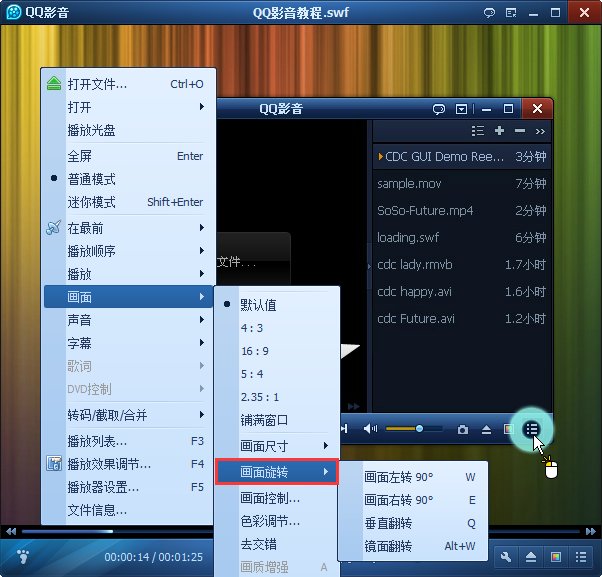Image resolution: width=602 pixels, height=577 pixels.
Task: Click the playlist view mode icon in the inner window
Action: 478,131
